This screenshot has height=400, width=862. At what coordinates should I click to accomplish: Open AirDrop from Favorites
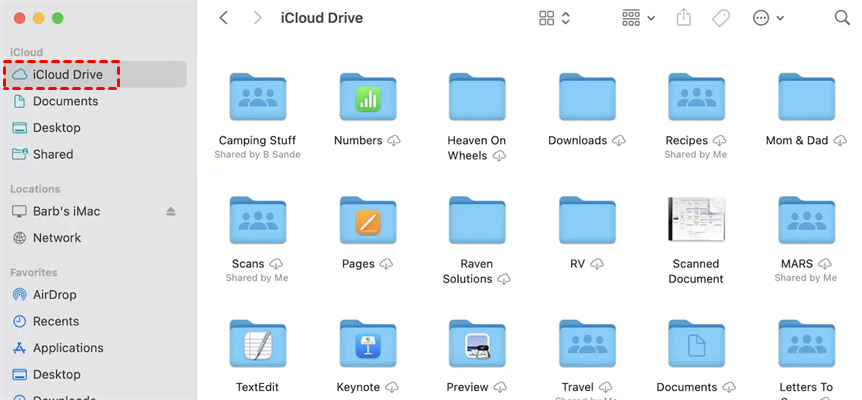click(56, 295)
